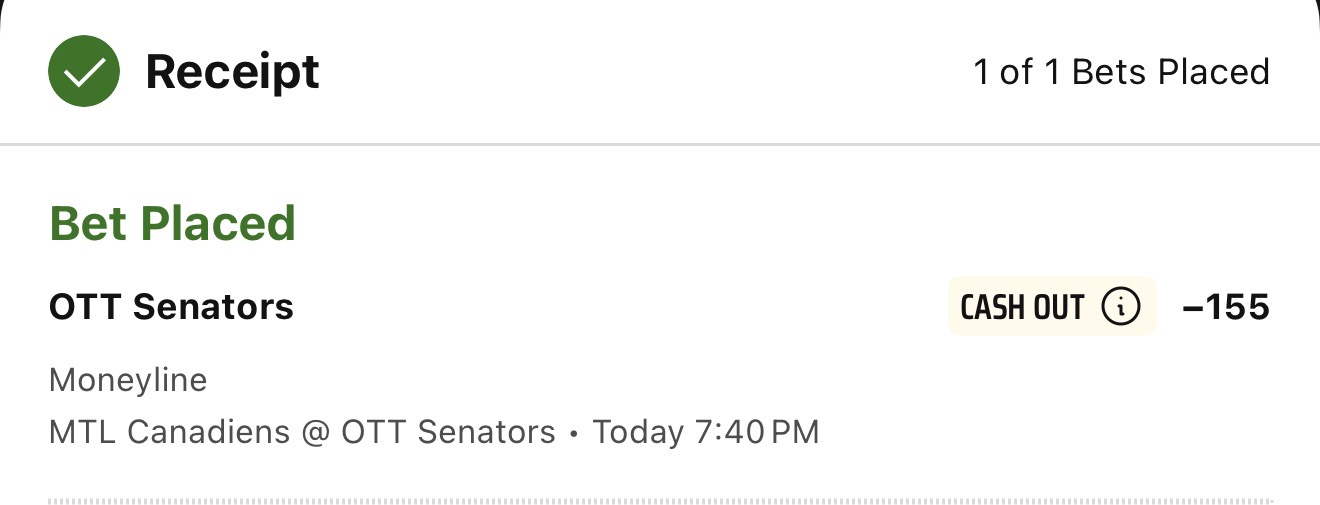Click the dotted divider below the bet
The image size is (1320, 505).
coord(660,500)
